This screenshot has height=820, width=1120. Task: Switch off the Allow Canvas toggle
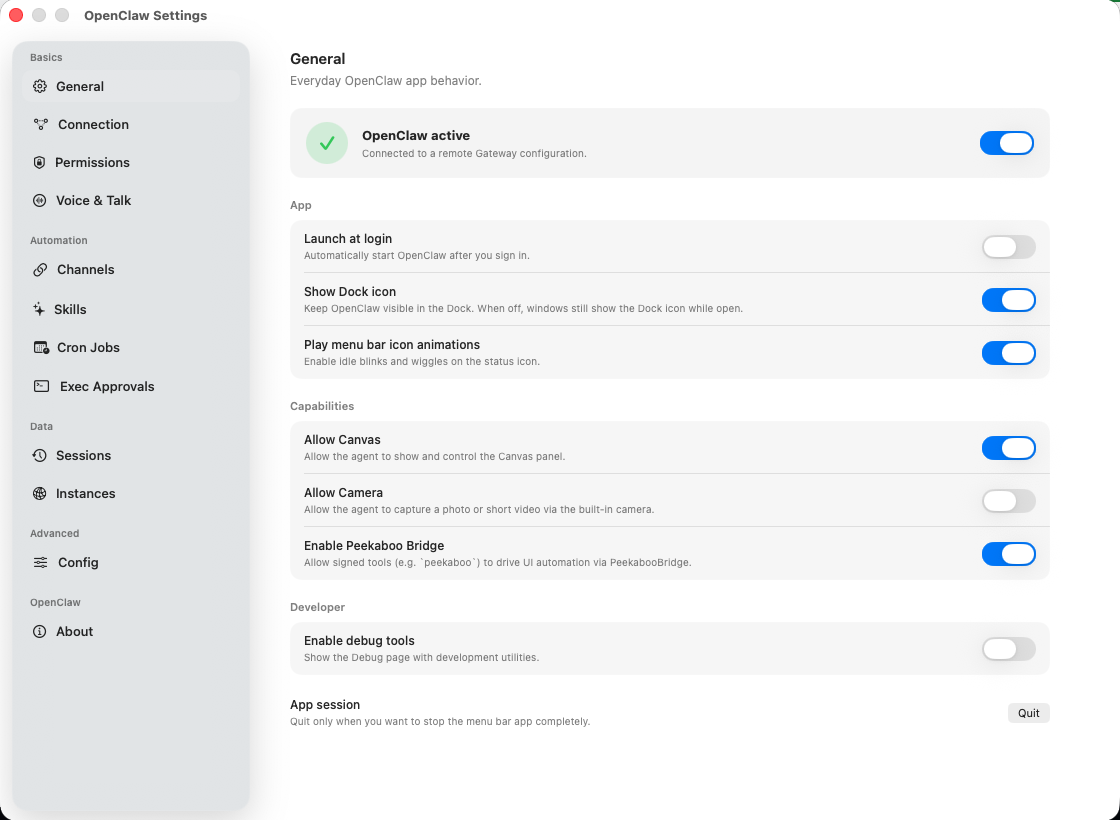point(1009,448)
